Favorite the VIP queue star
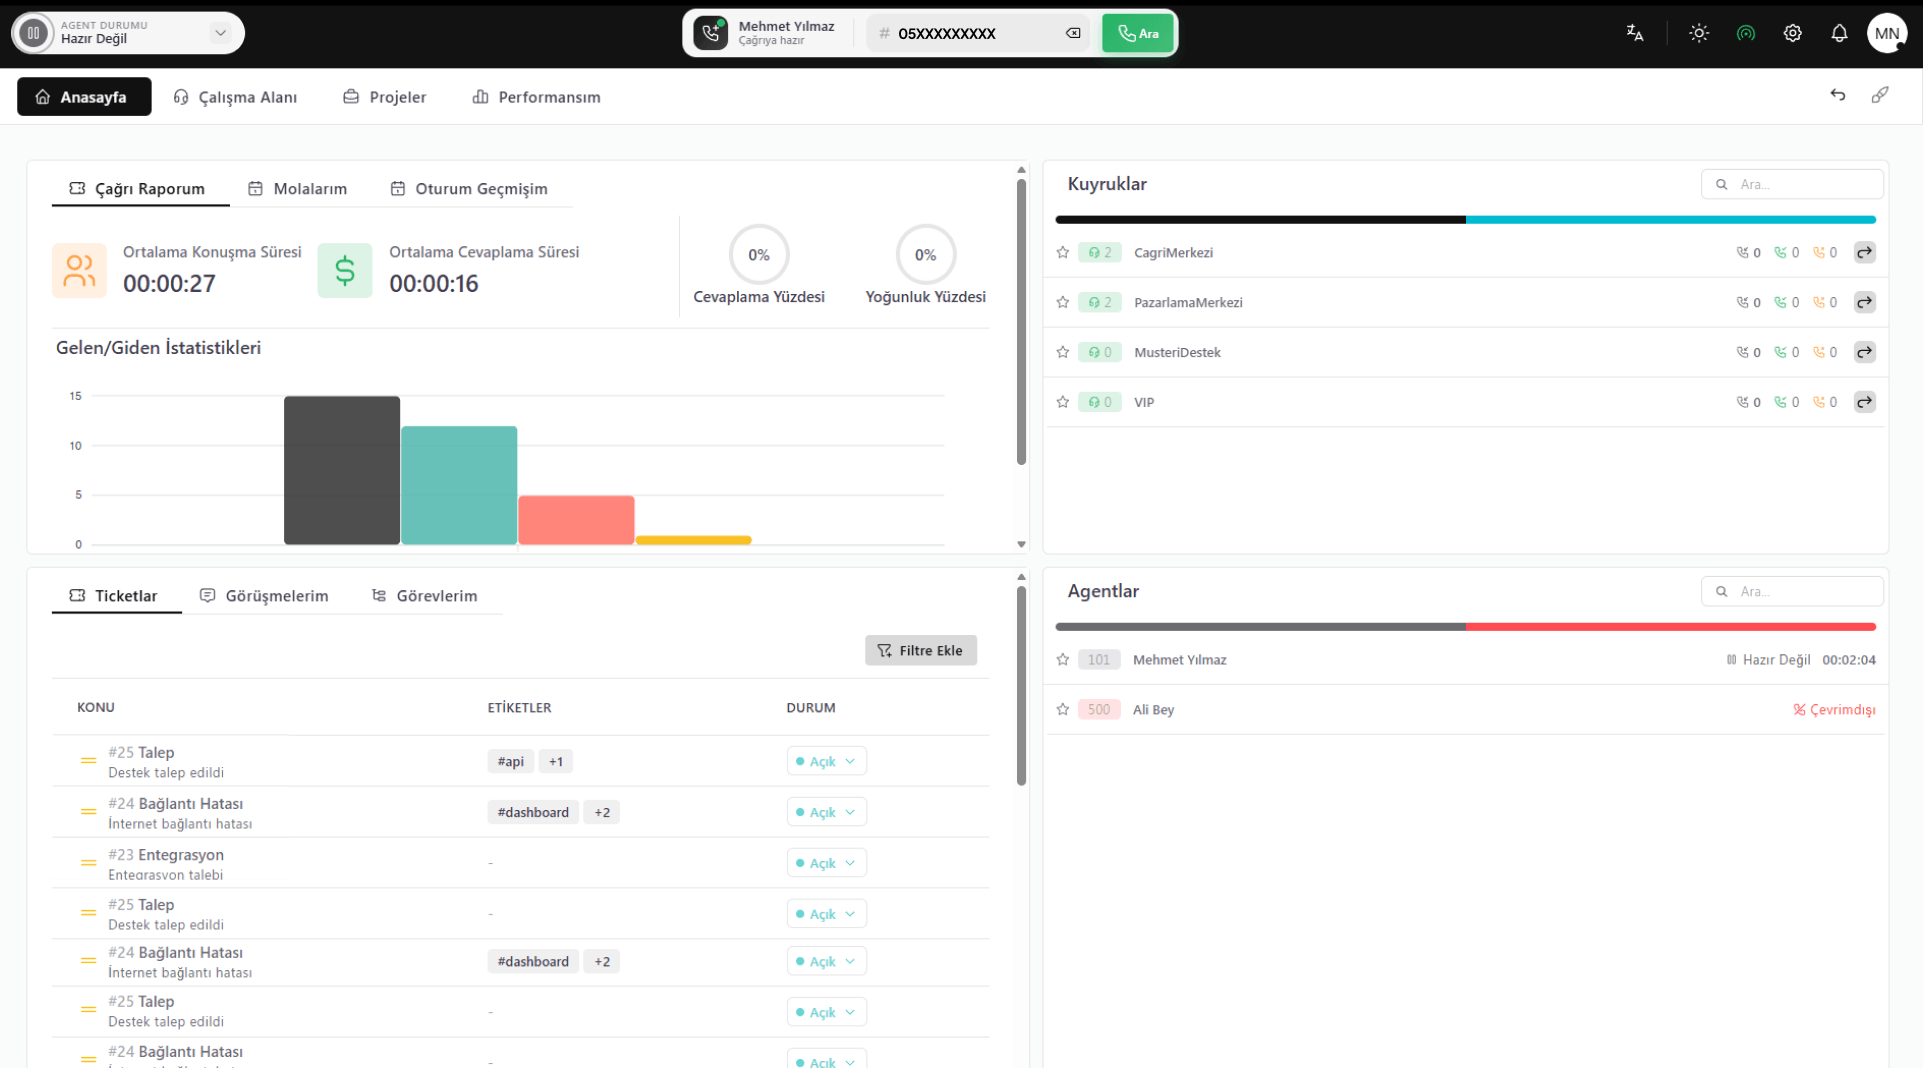Image resolution: width=1923 pixels, height=1068 pixels. coord(1063,402)
